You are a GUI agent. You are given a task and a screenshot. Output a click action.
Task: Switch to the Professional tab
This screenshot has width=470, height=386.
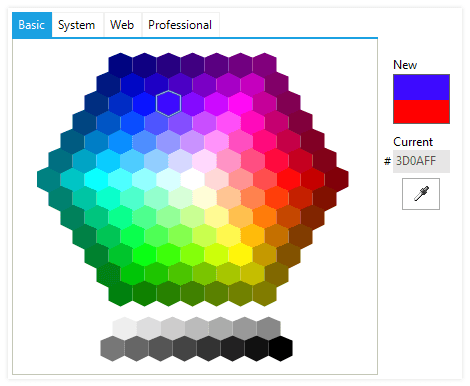(180, 25)
